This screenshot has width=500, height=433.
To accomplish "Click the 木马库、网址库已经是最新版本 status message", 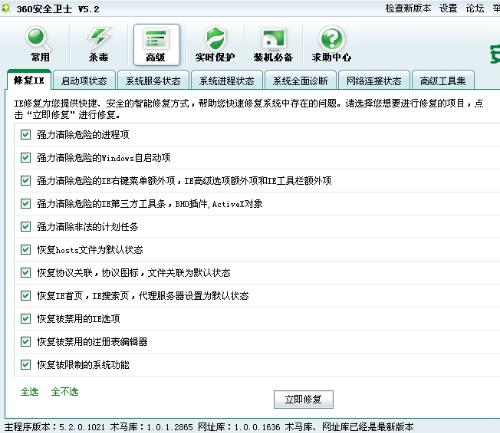I will 349,427.
